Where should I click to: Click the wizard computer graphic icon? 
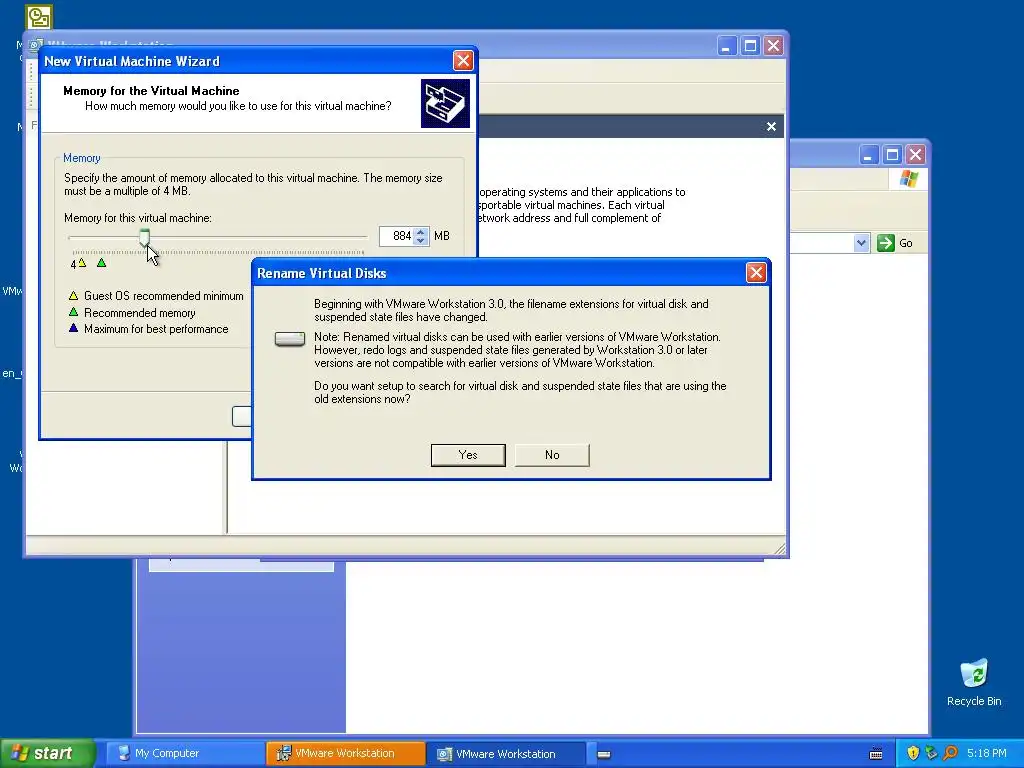(445, 103)
